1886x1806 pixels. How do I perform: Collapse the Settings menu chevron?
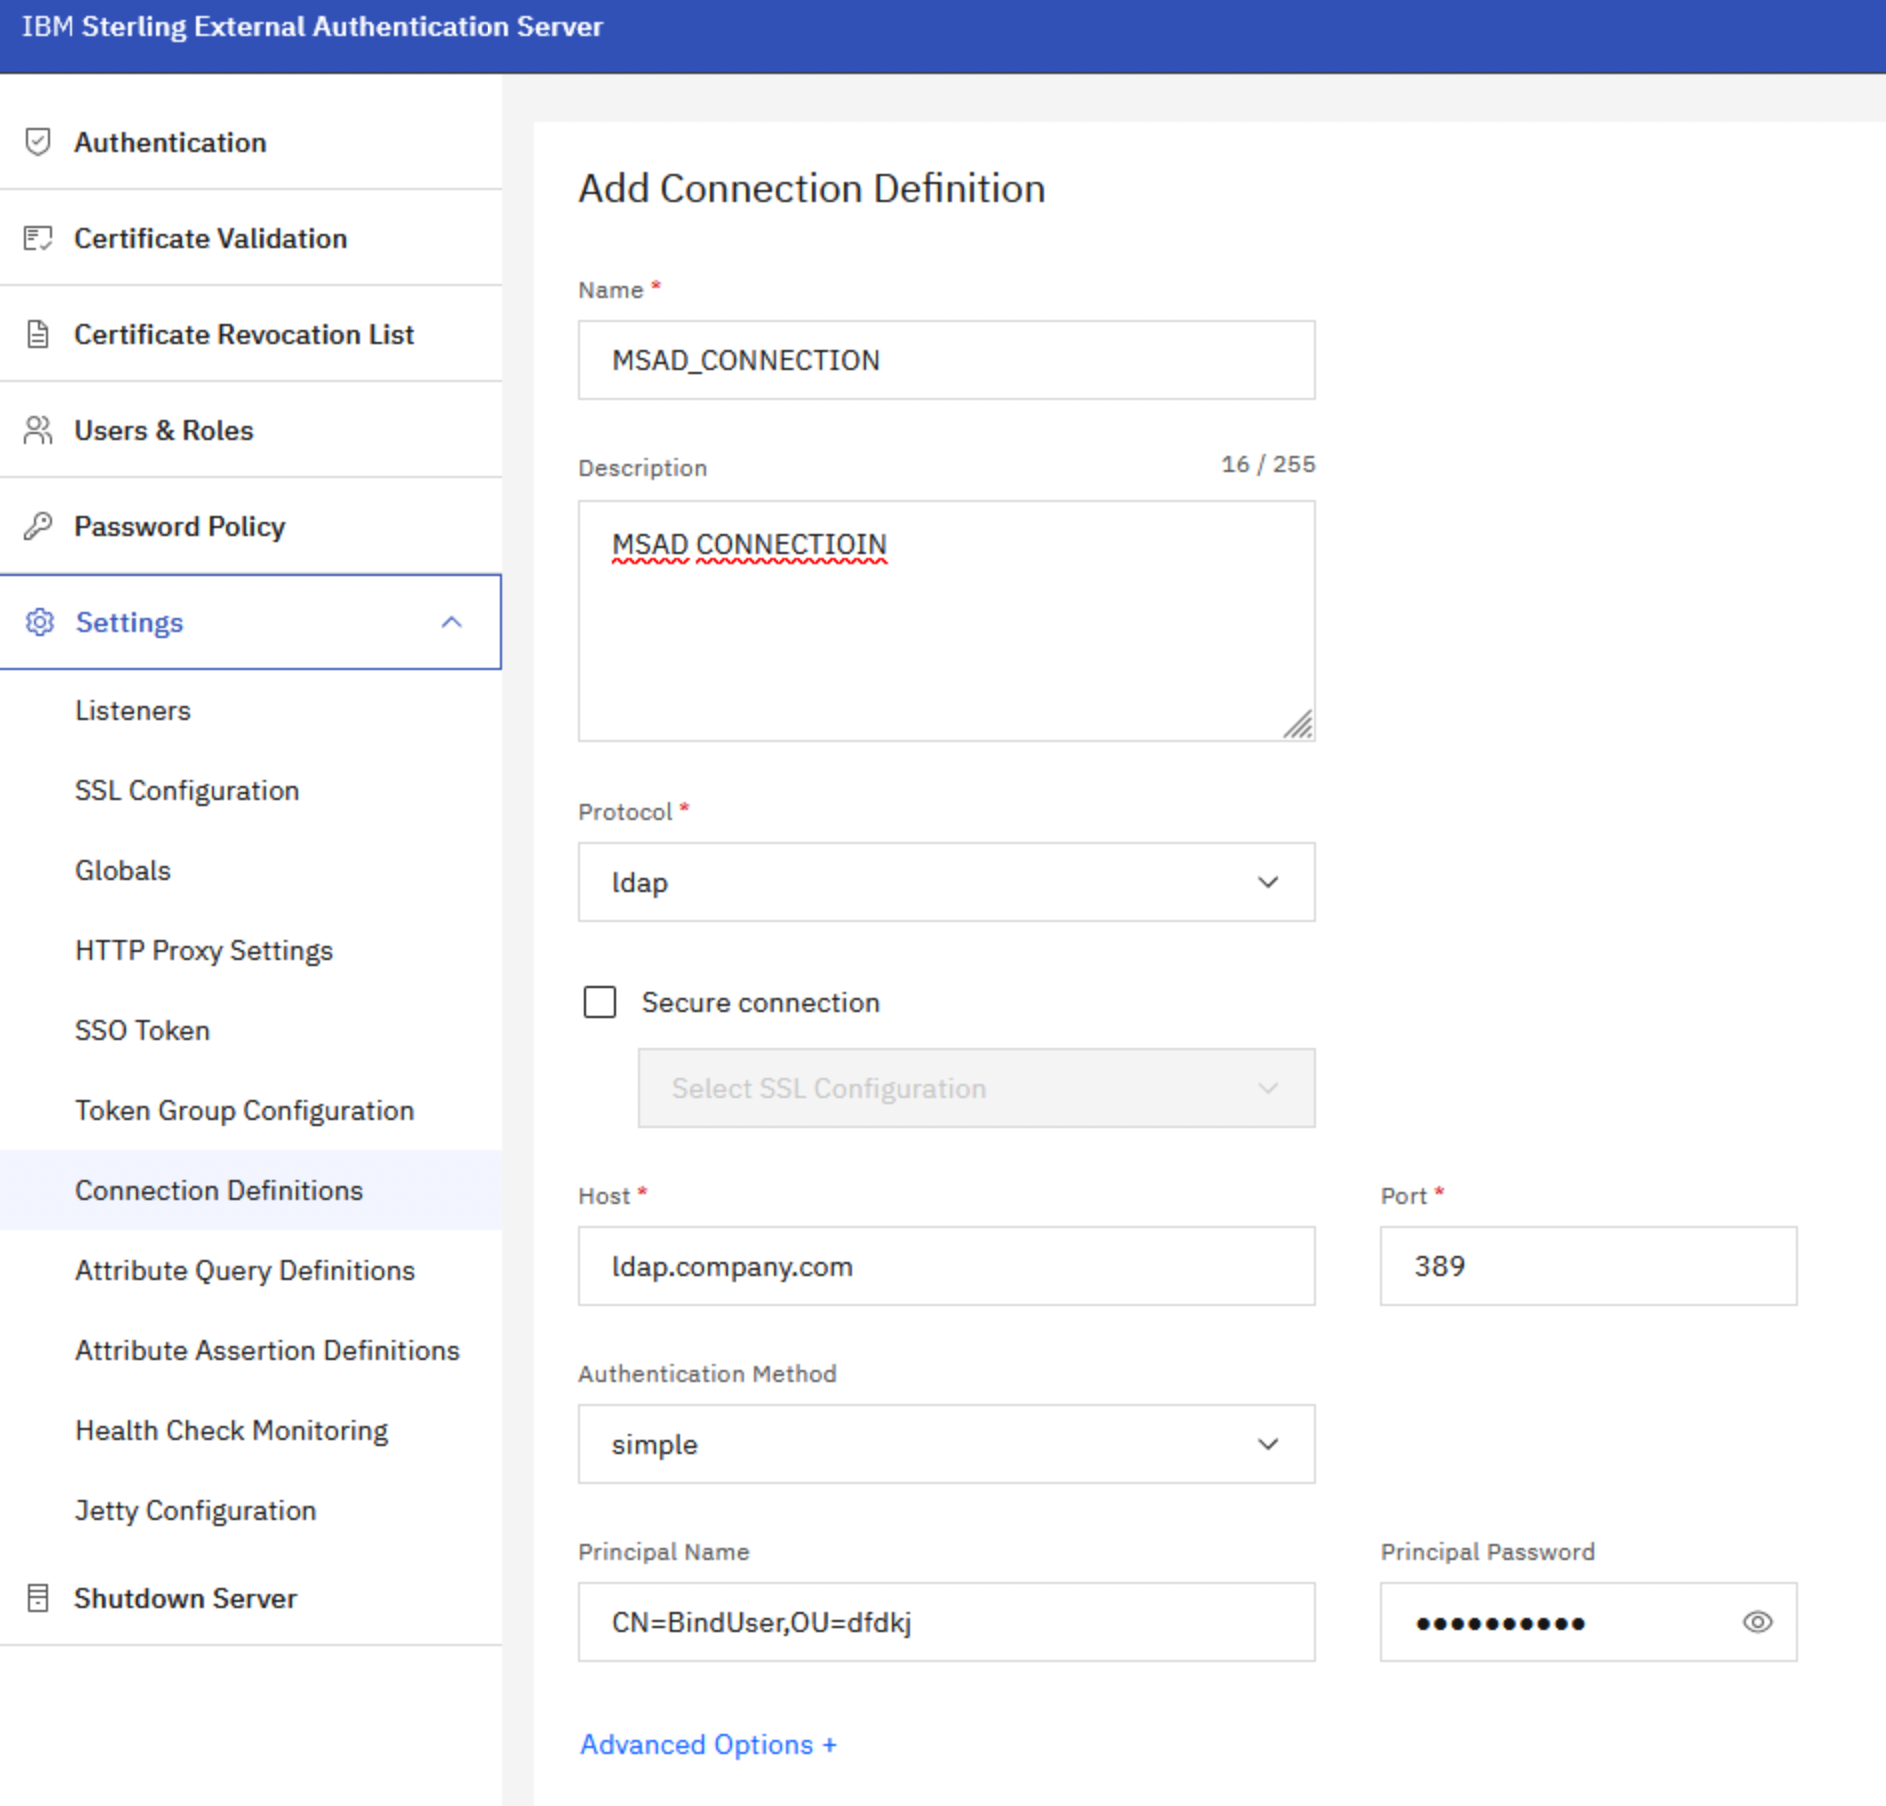[x=452, y=622]
